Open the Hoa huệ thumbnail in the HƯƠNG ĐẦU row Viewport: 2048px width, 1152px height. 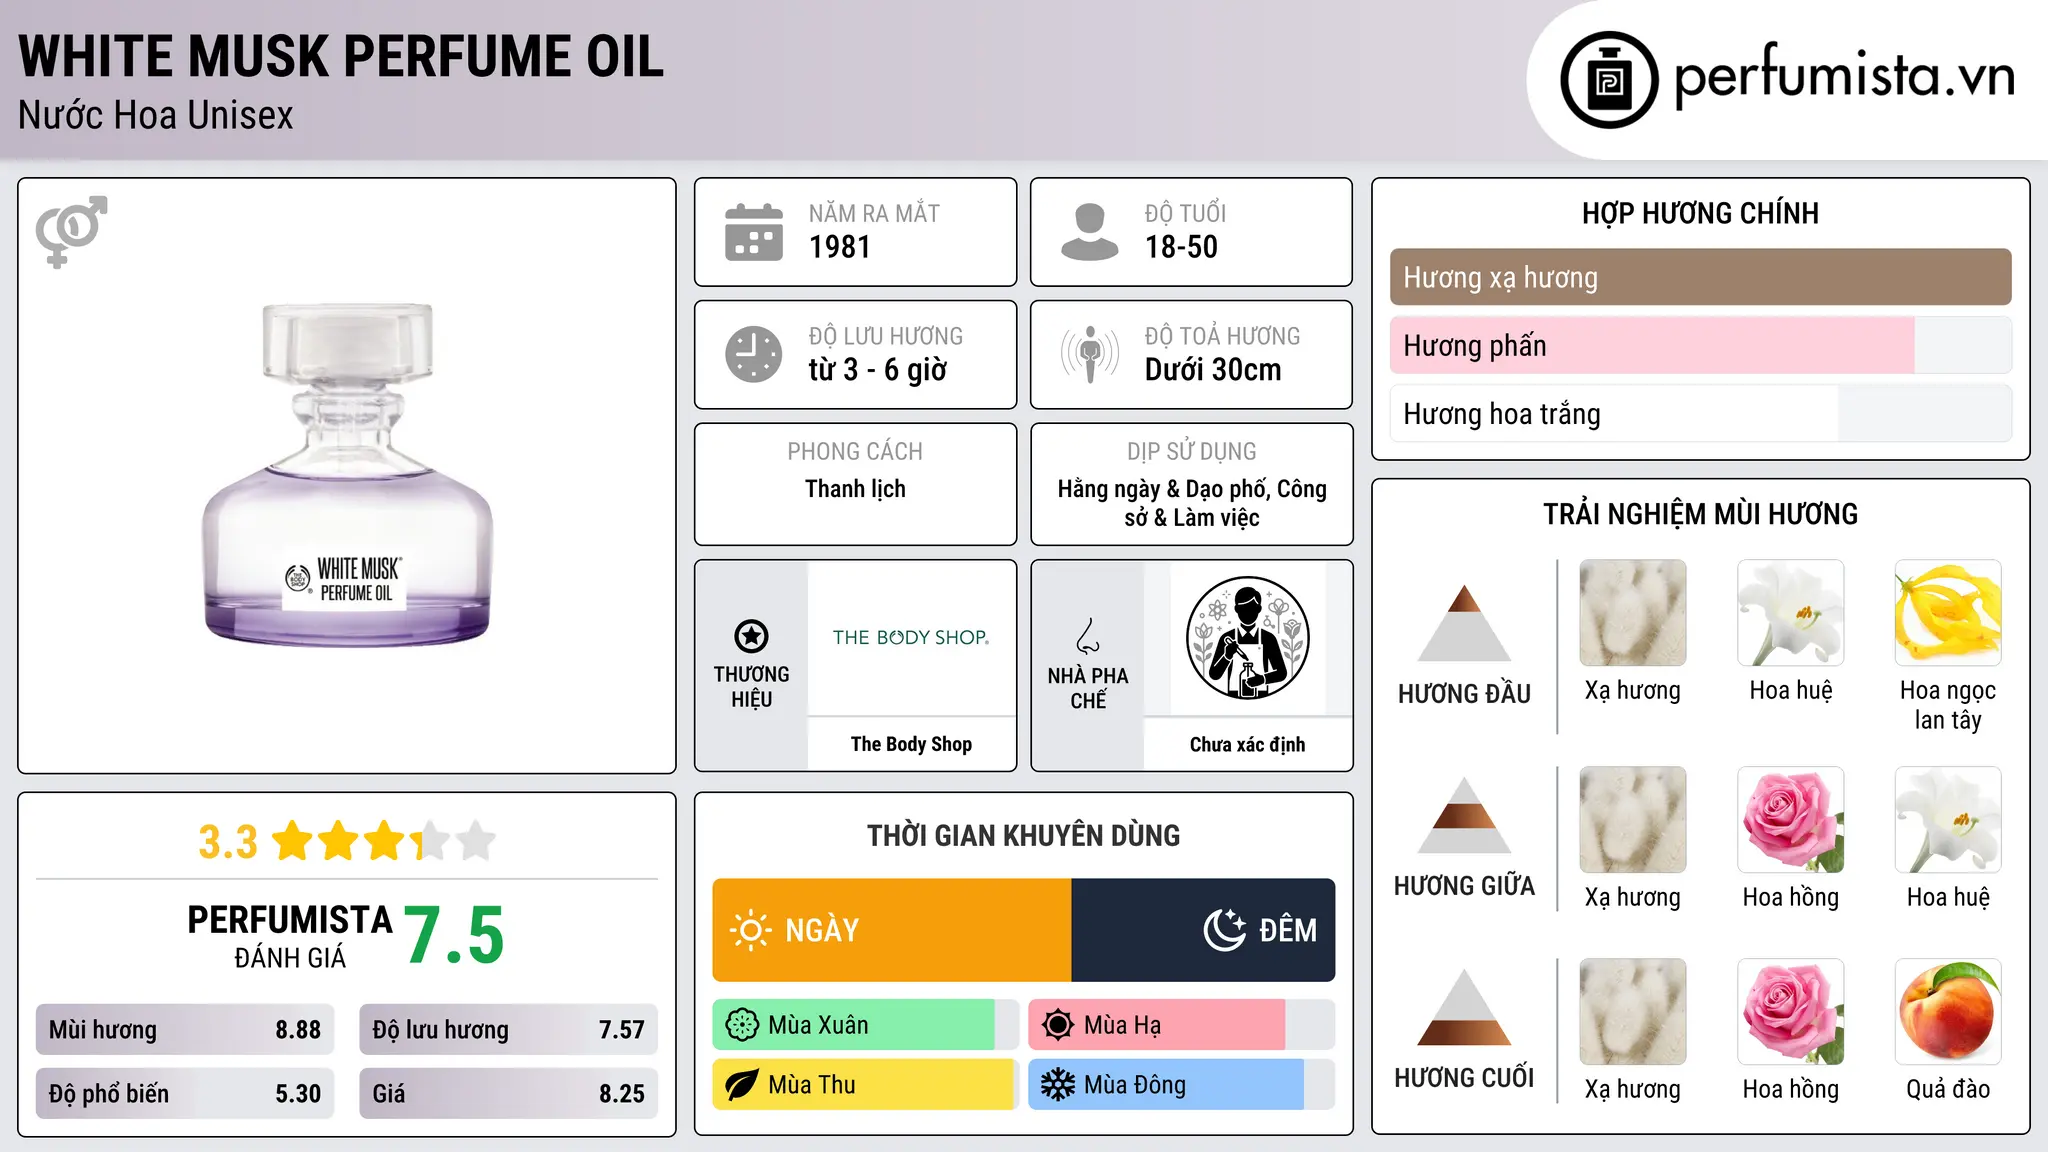coord(1791,613)
